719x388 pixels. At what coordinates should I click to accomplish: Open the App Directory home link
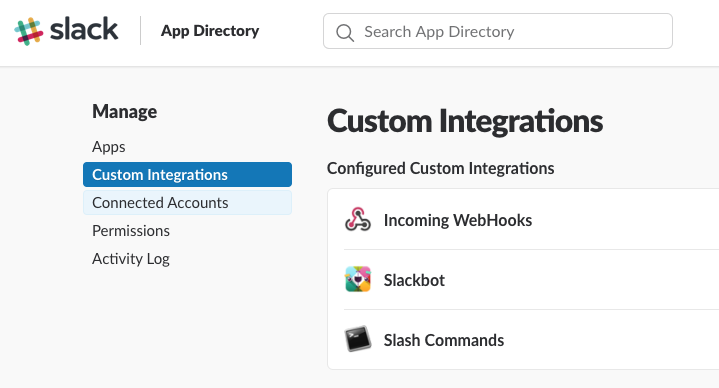(x=210, y=31)
